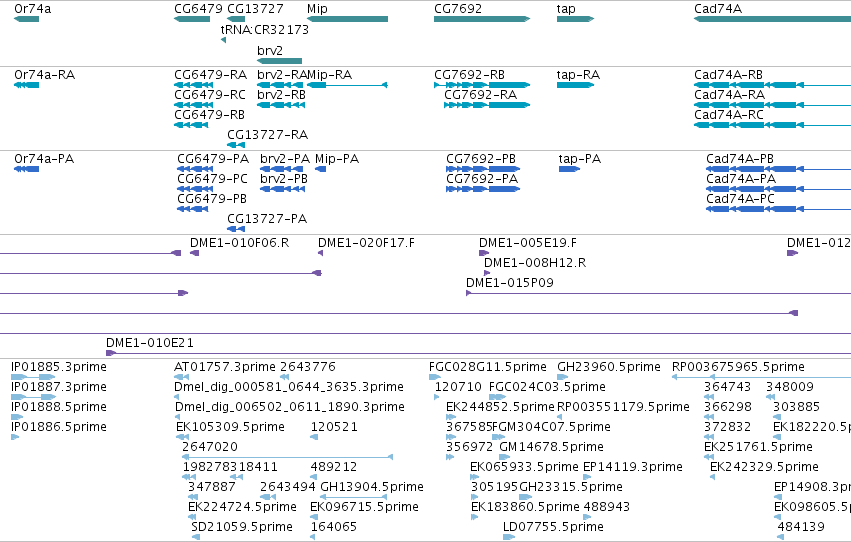Click clone end DME1-008H12.R

click(x=487, y=273)
